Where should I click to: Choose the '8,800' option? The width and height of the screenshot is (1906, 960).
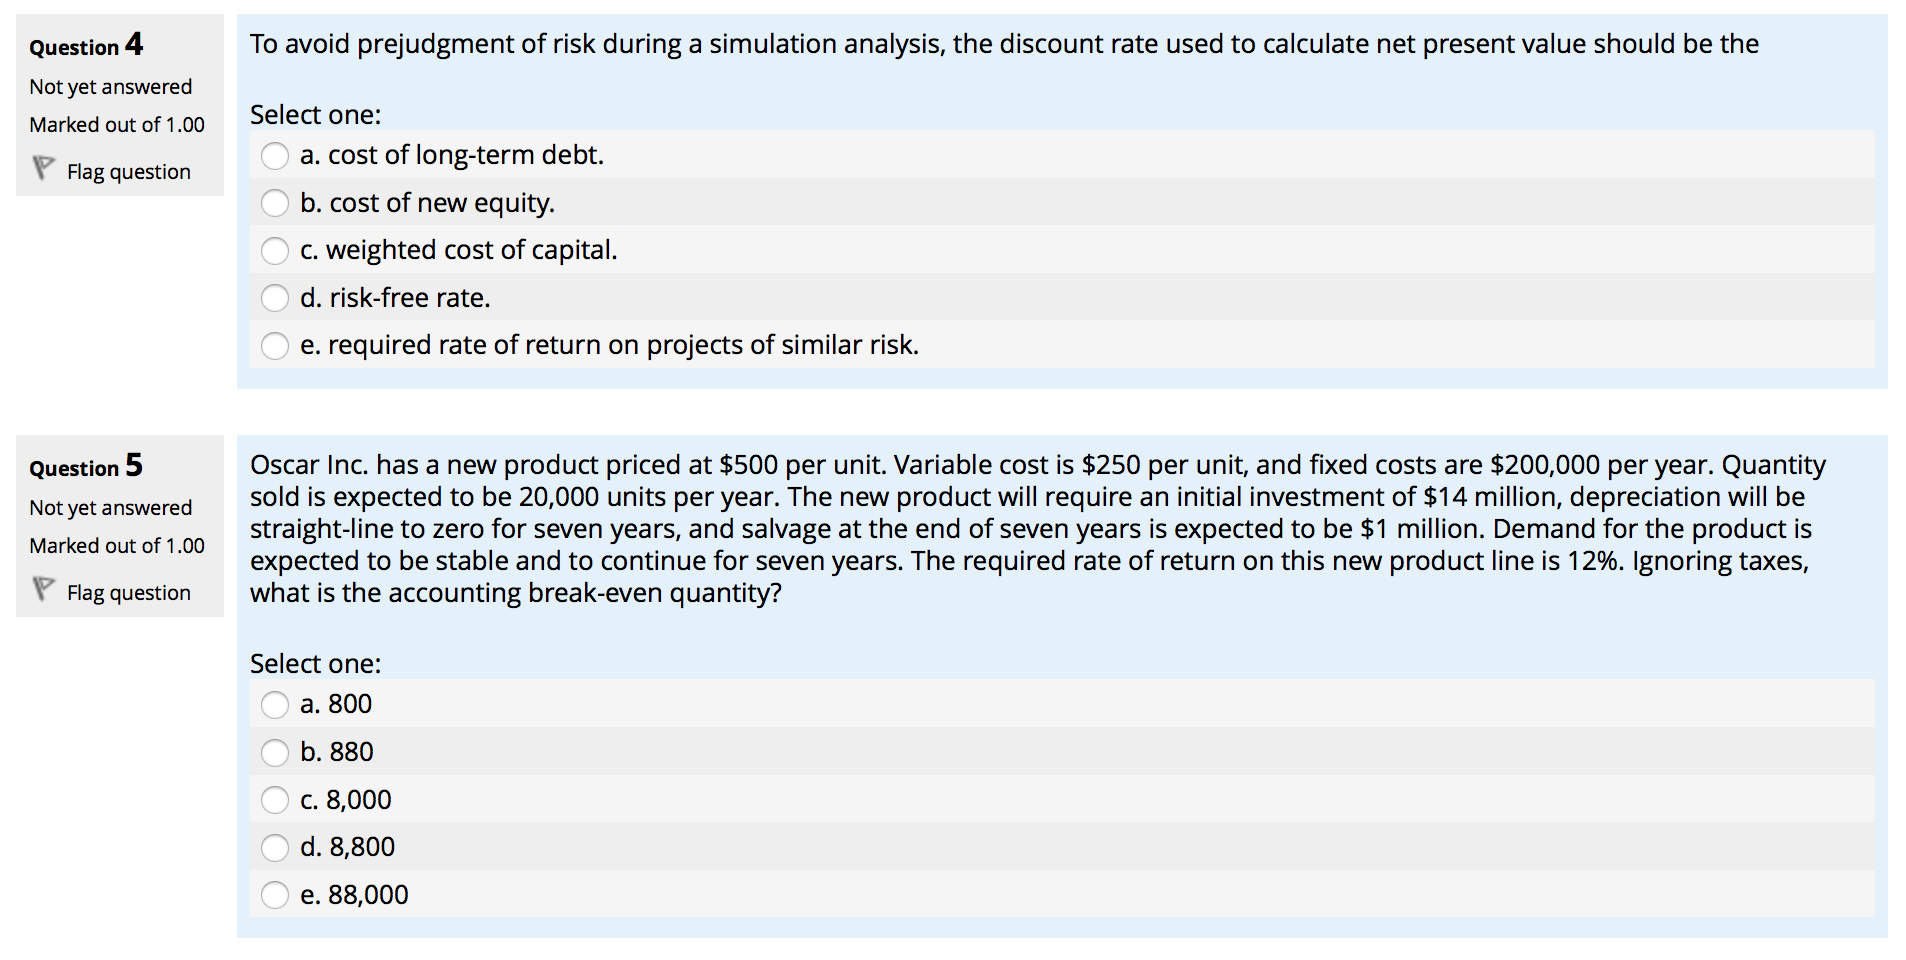point(275,847)
